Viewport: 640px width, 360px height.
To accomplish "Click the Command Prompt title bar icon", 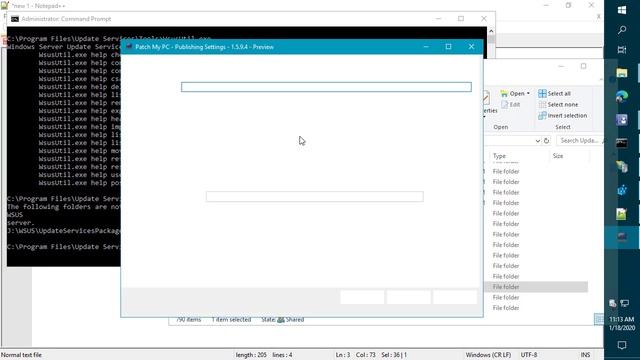I will [15, 19].
